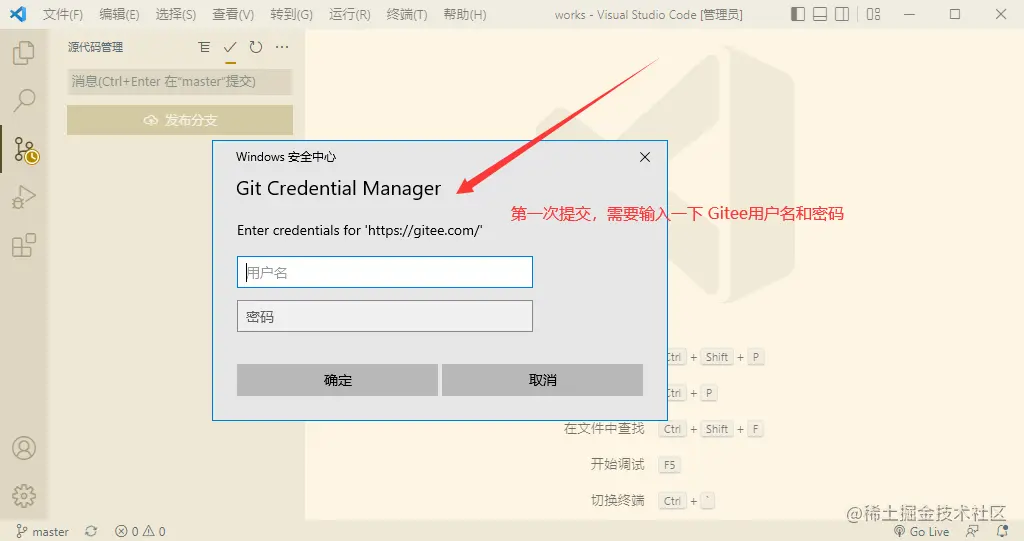Screen dimensions: 1024x541
Task: Focus the 密码 password field
Action: click(385, 316)
